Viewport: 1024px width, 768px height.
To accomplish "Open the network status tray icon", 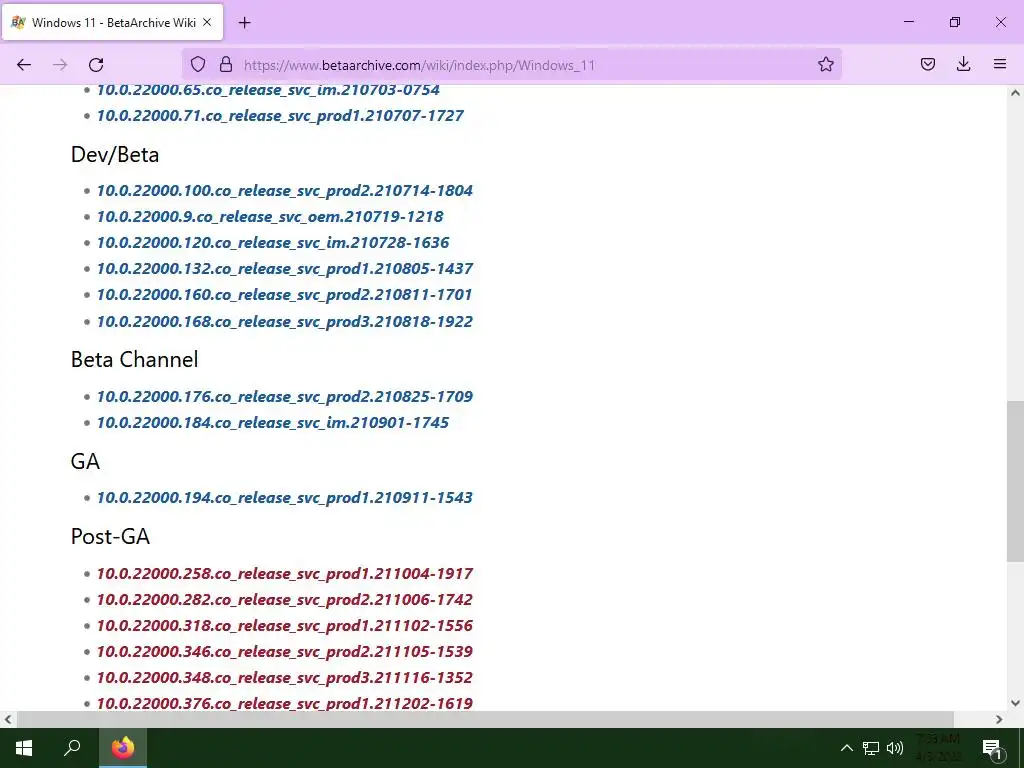I will [871, 748].
